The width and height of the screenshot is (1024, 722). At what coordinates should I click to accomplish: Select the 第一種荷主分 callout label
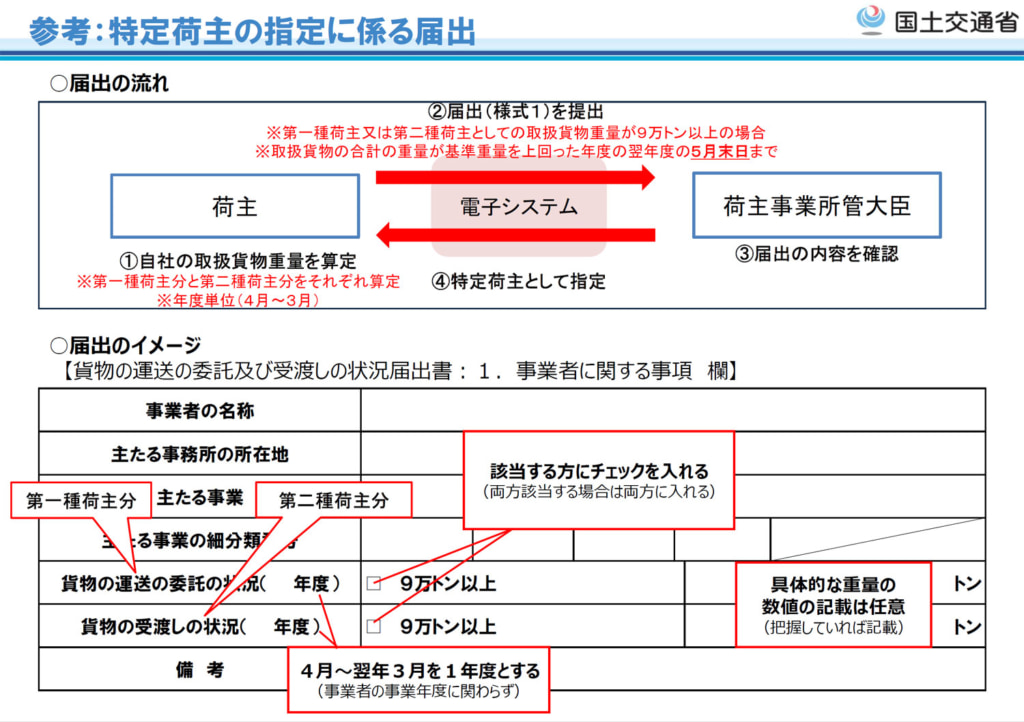(78, 498)
